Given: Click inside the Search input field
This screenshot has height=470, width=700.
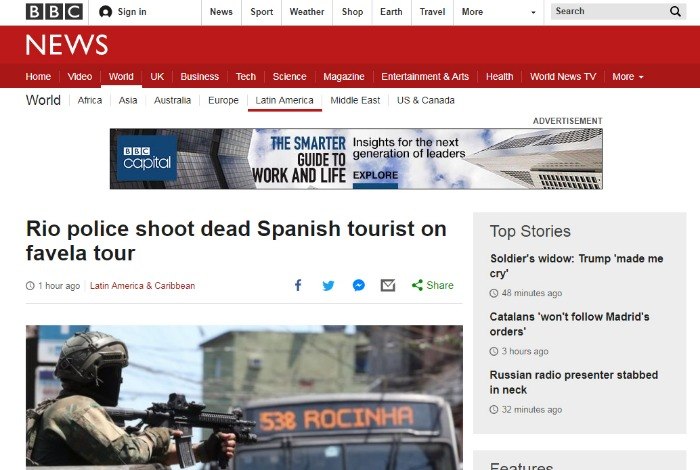Looking at the screenshot, I should 606,12.
